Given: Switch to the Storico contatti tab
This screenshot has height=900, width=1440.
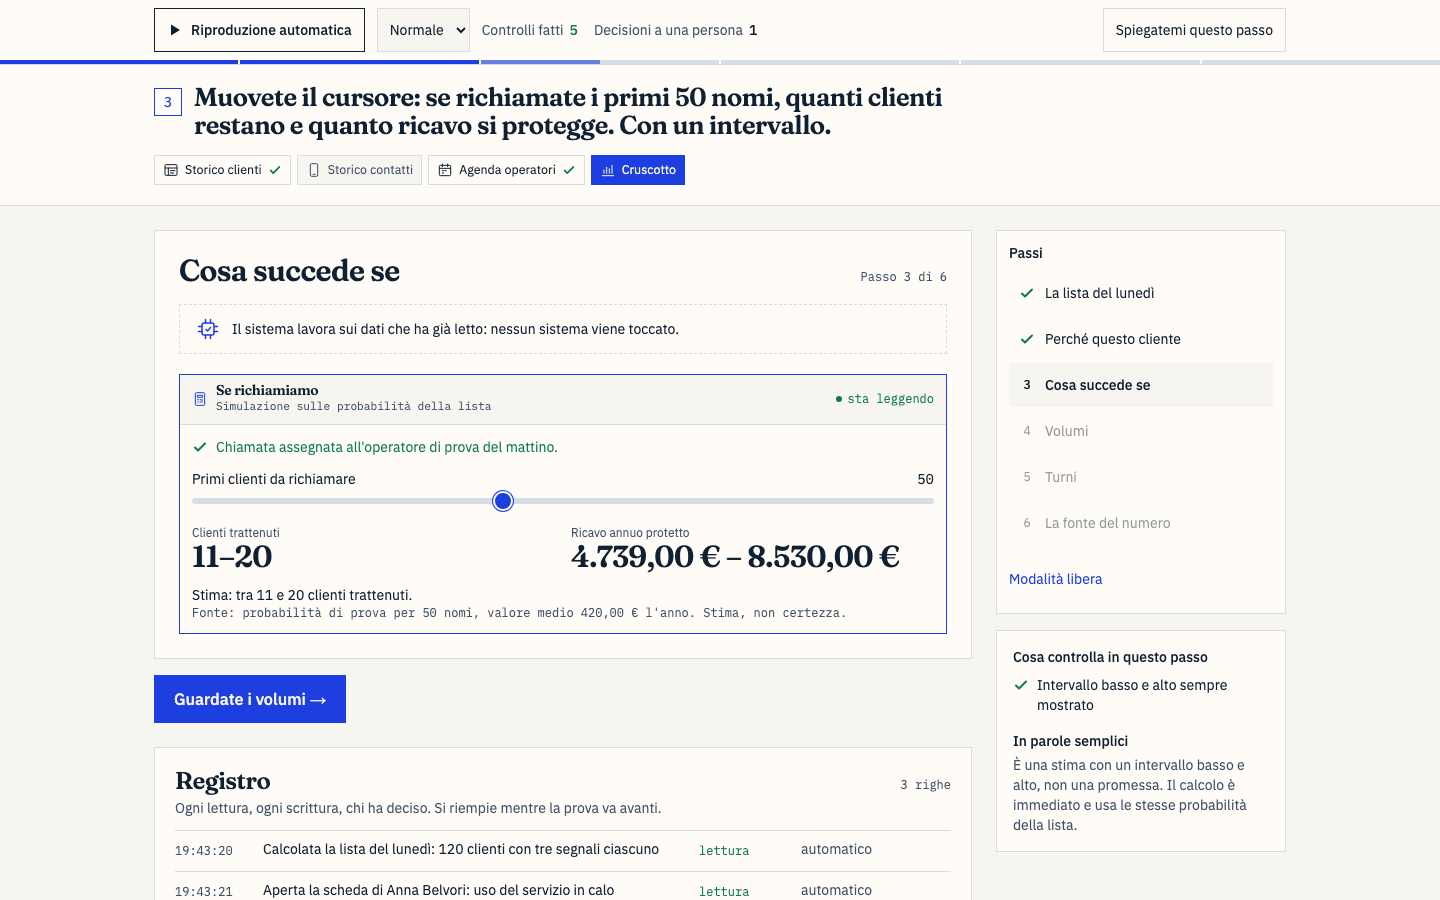Looking at the screenshot, I should click(x=359, y=170).
